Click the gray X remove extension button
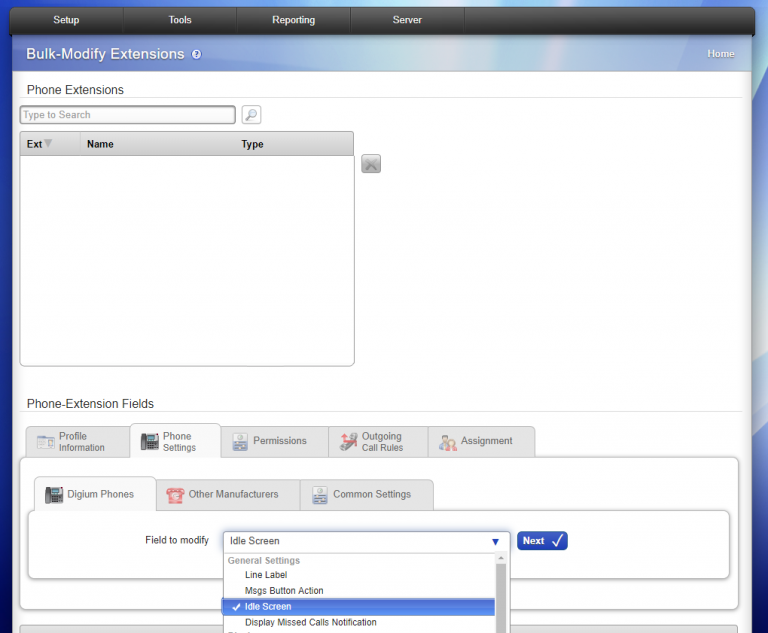Image resolution: width=768 pixels, height=633 pixels. [x=371, y=164]
